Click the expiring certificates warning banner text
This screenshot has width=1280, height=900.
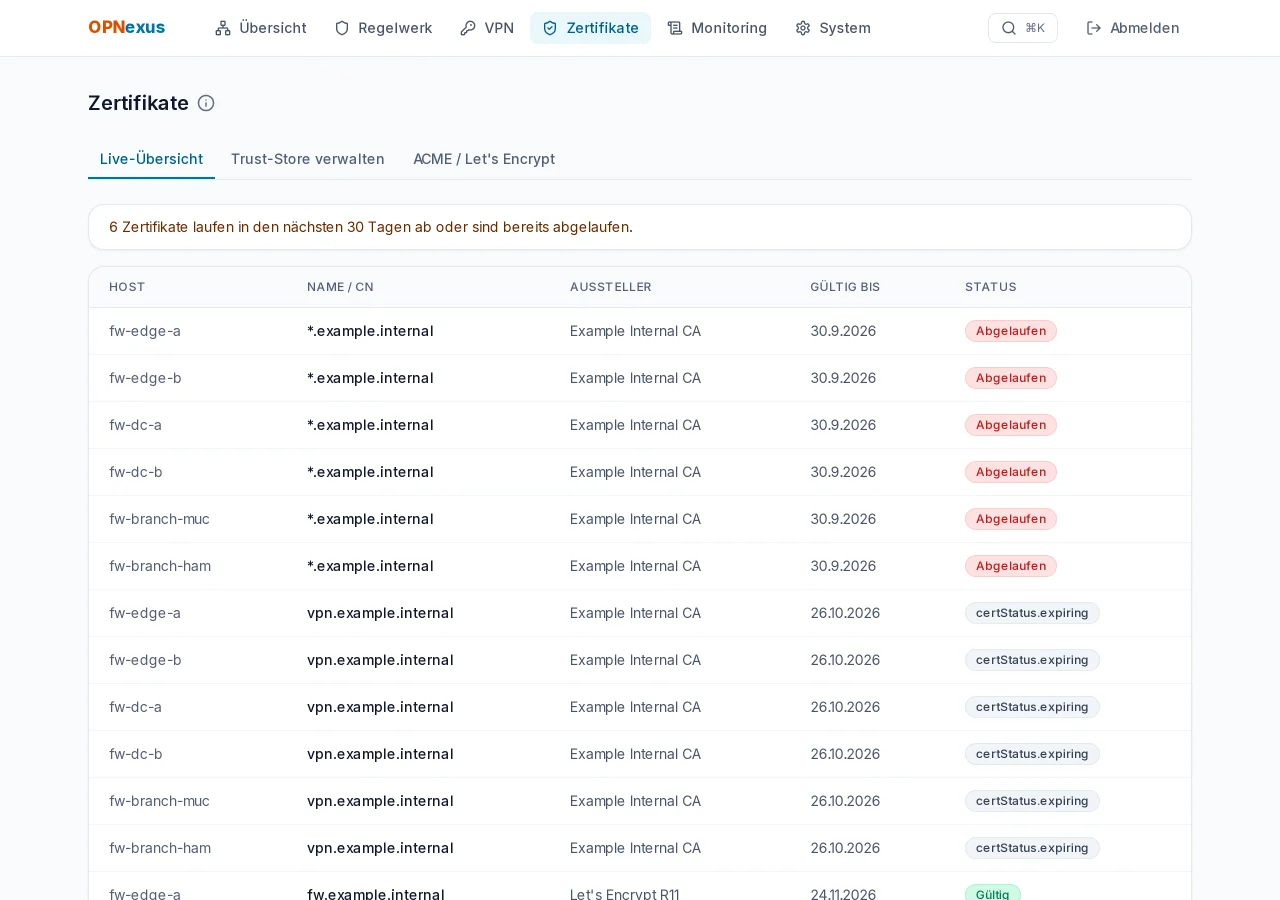point(371,227)
